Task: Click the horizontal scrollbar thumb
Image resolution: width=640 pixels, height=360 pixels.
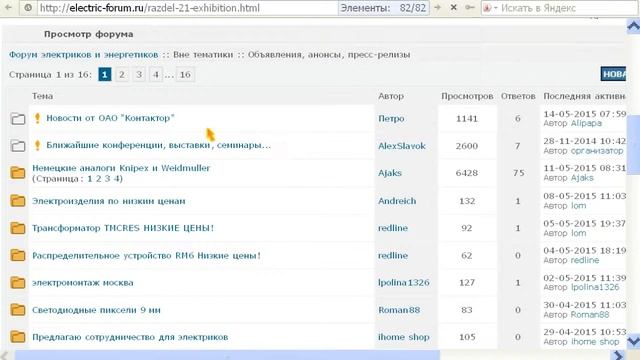Action: point(227,355)
